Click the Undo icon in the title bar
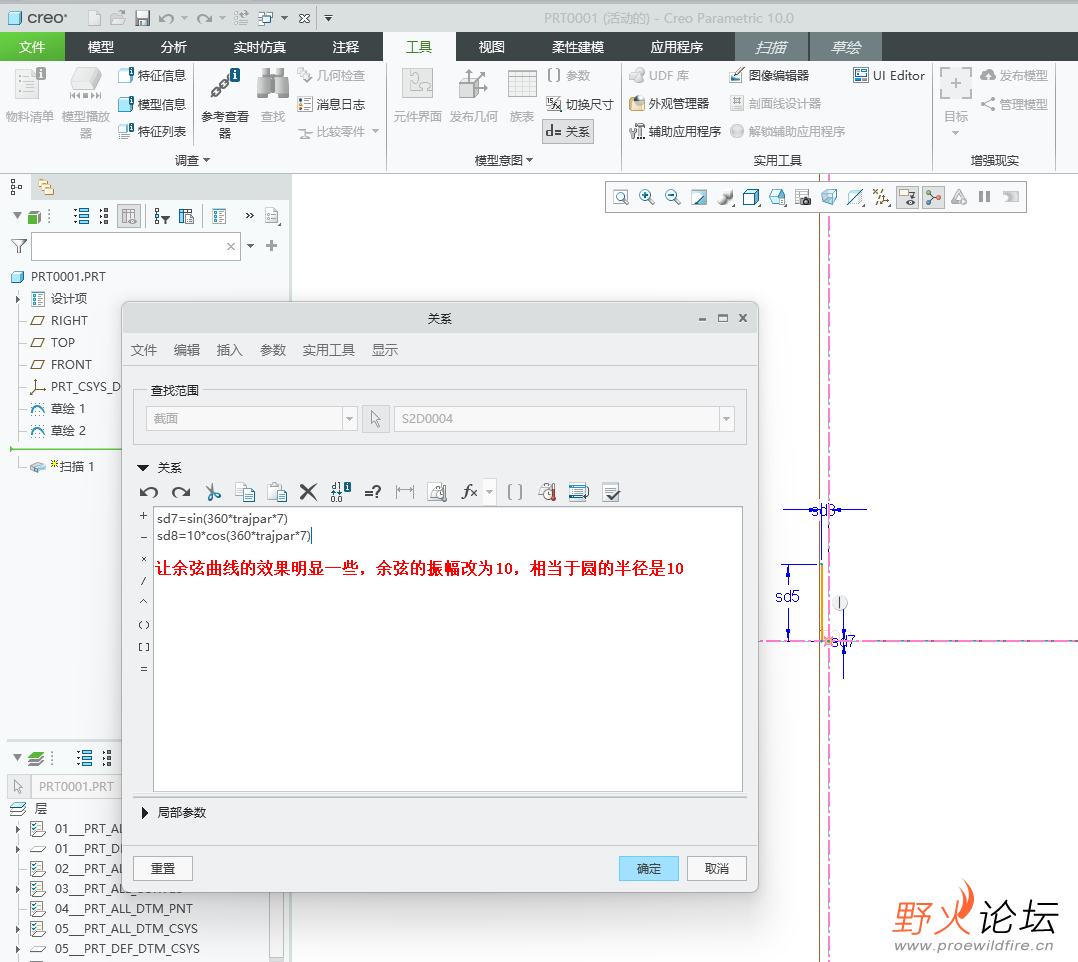The image size is (1078, 962). tap(166, 19)
